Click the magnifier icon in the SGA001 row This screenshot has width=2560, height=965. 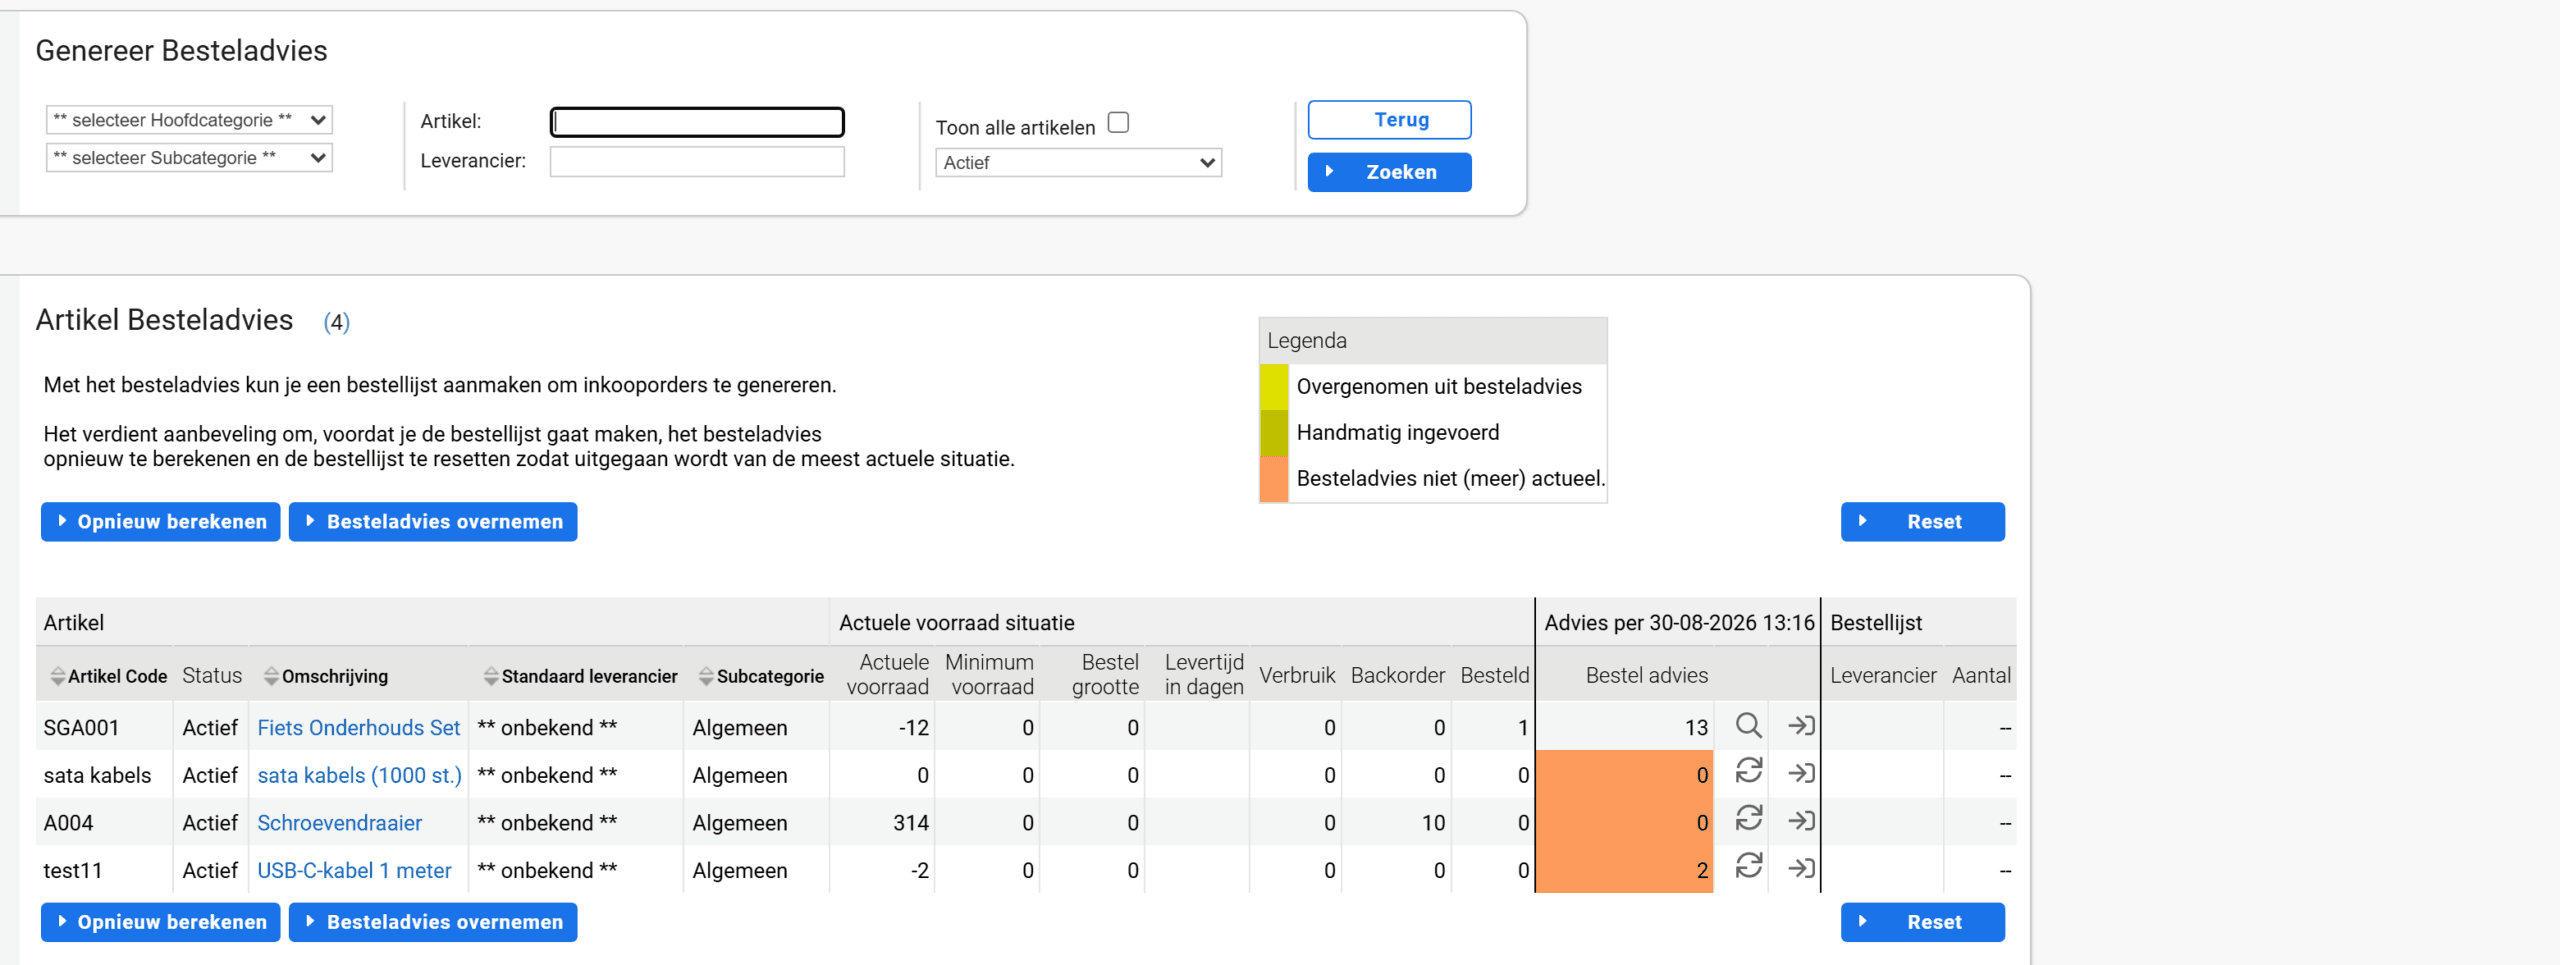tap(1748, 726)
